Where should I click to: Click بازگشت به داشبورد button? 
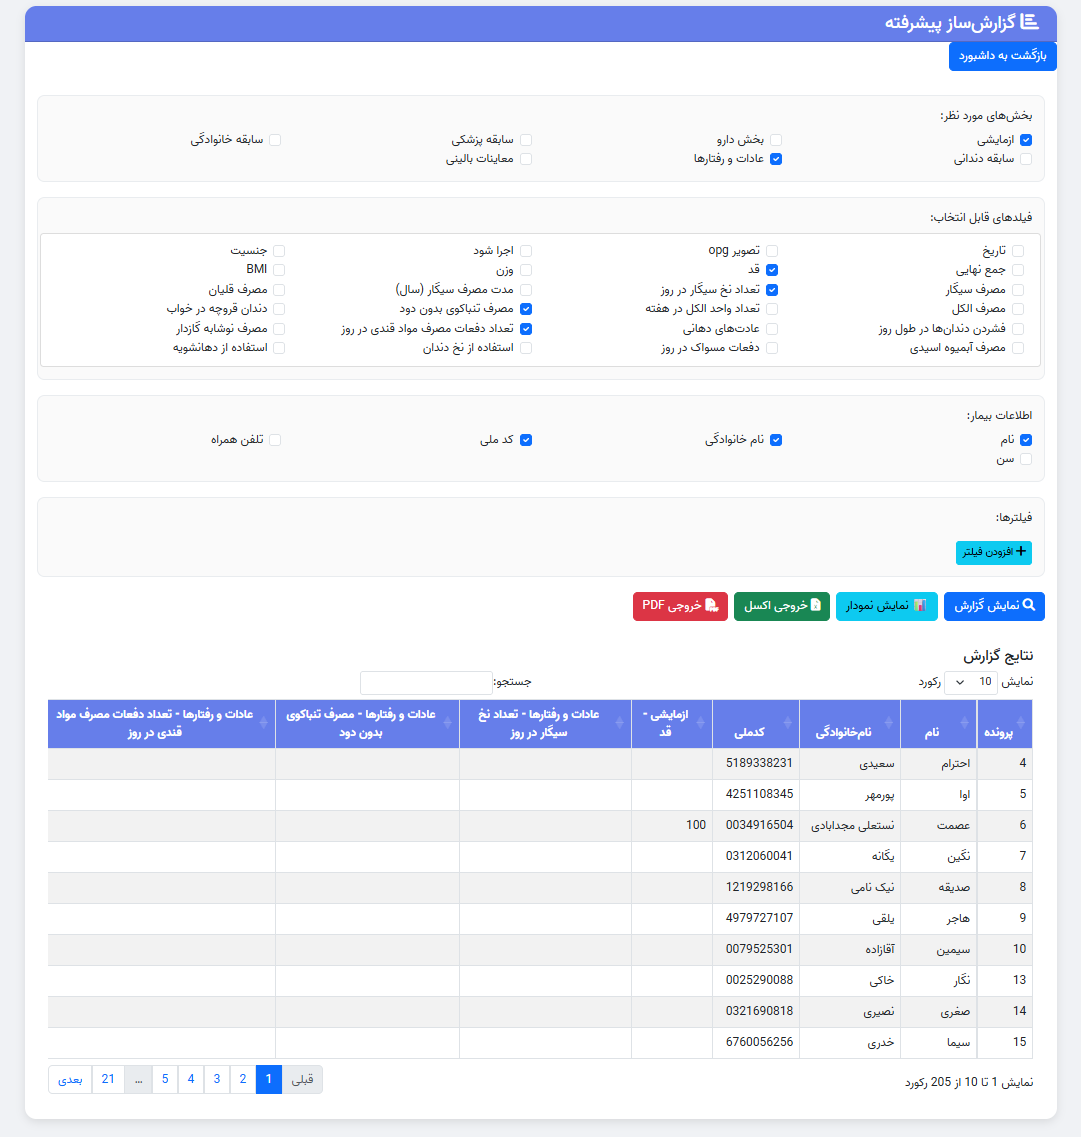(1003, 56)
